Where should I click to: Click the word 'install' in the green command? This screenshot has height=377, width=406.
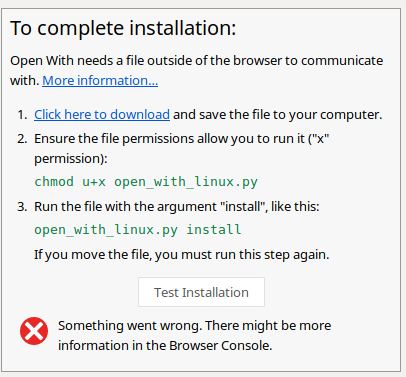coord(214,230)
